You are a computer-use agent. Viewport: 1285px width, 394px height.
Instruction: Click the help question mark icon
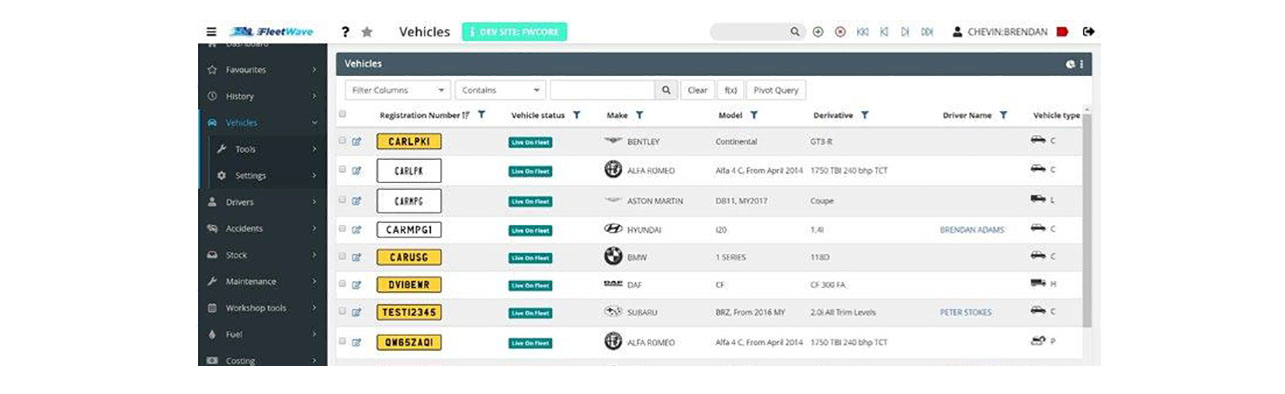(x=345, y=32)
